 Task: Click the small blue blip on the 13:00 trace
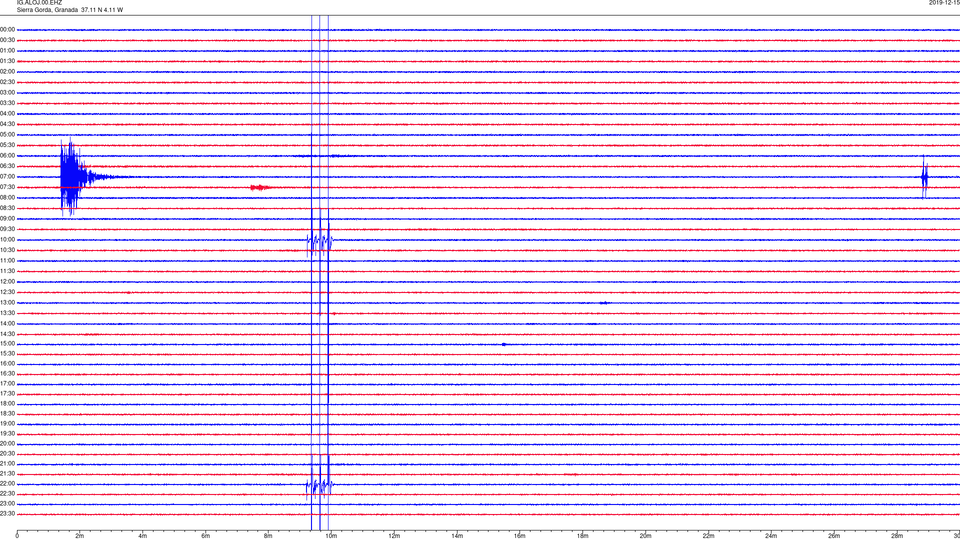click(604, 302)
